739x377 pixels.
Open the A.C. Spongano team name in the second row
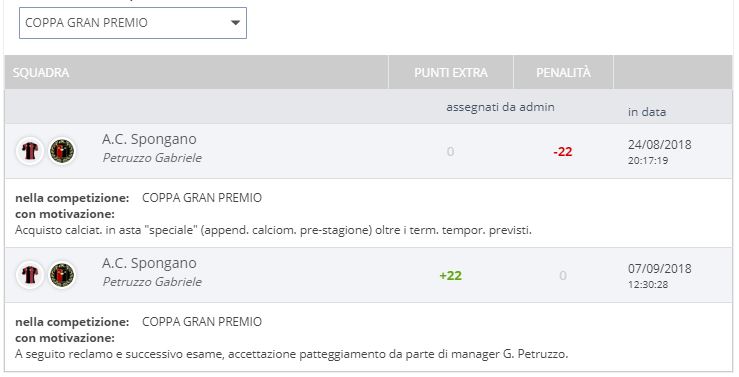click(149, 263)
